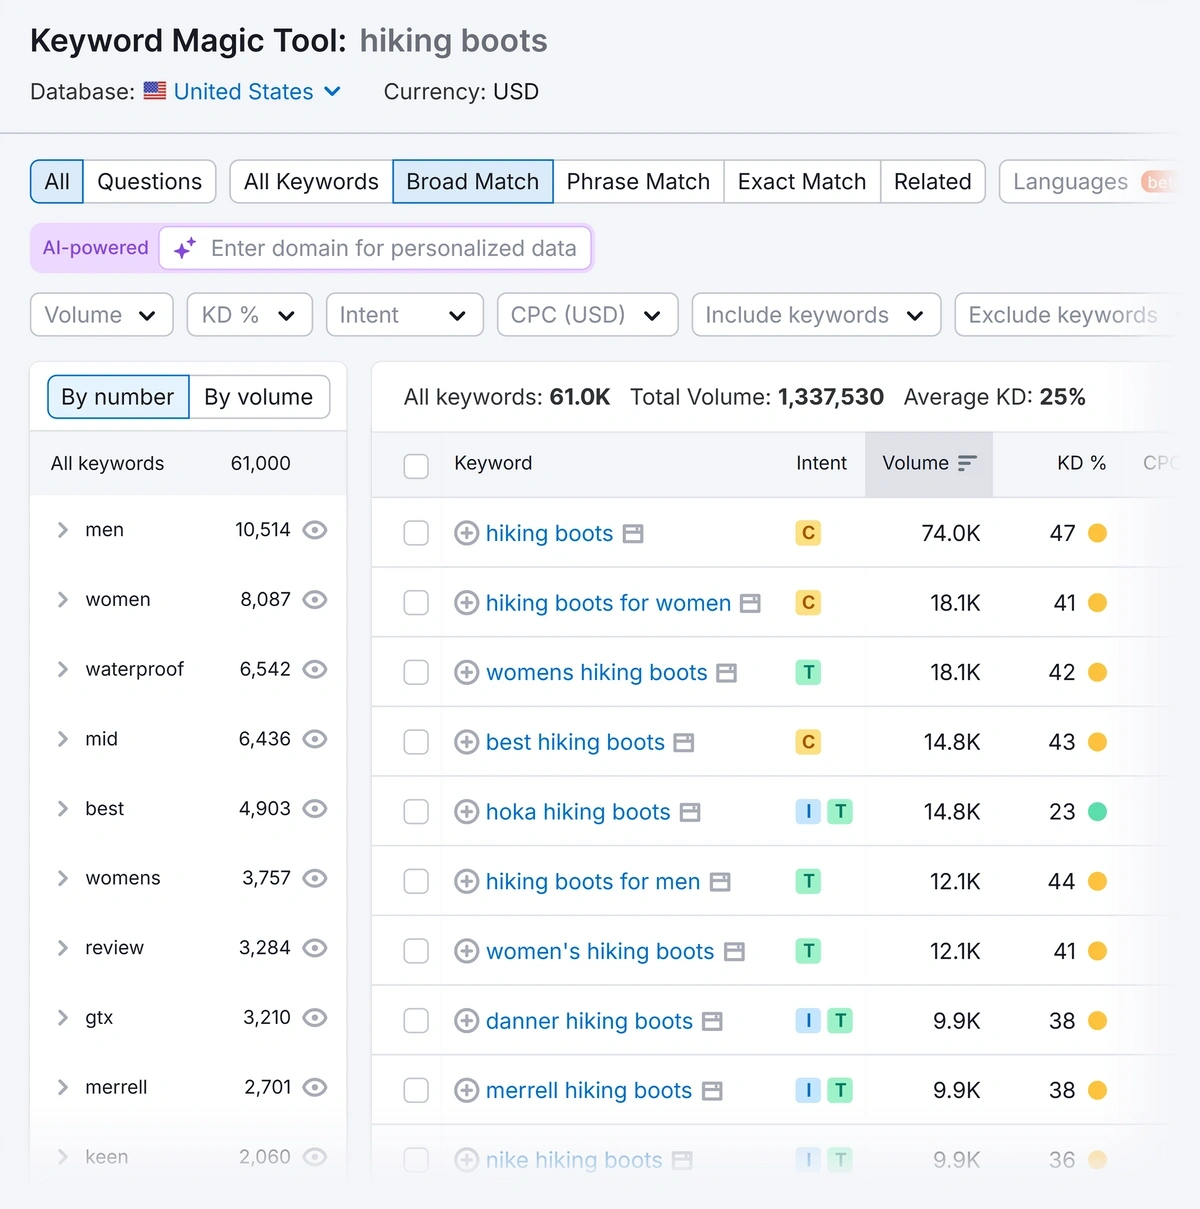The width and height of the screenshot is (1200, 1209).
Task: Select the Questions tab
Action: (149, 182)
